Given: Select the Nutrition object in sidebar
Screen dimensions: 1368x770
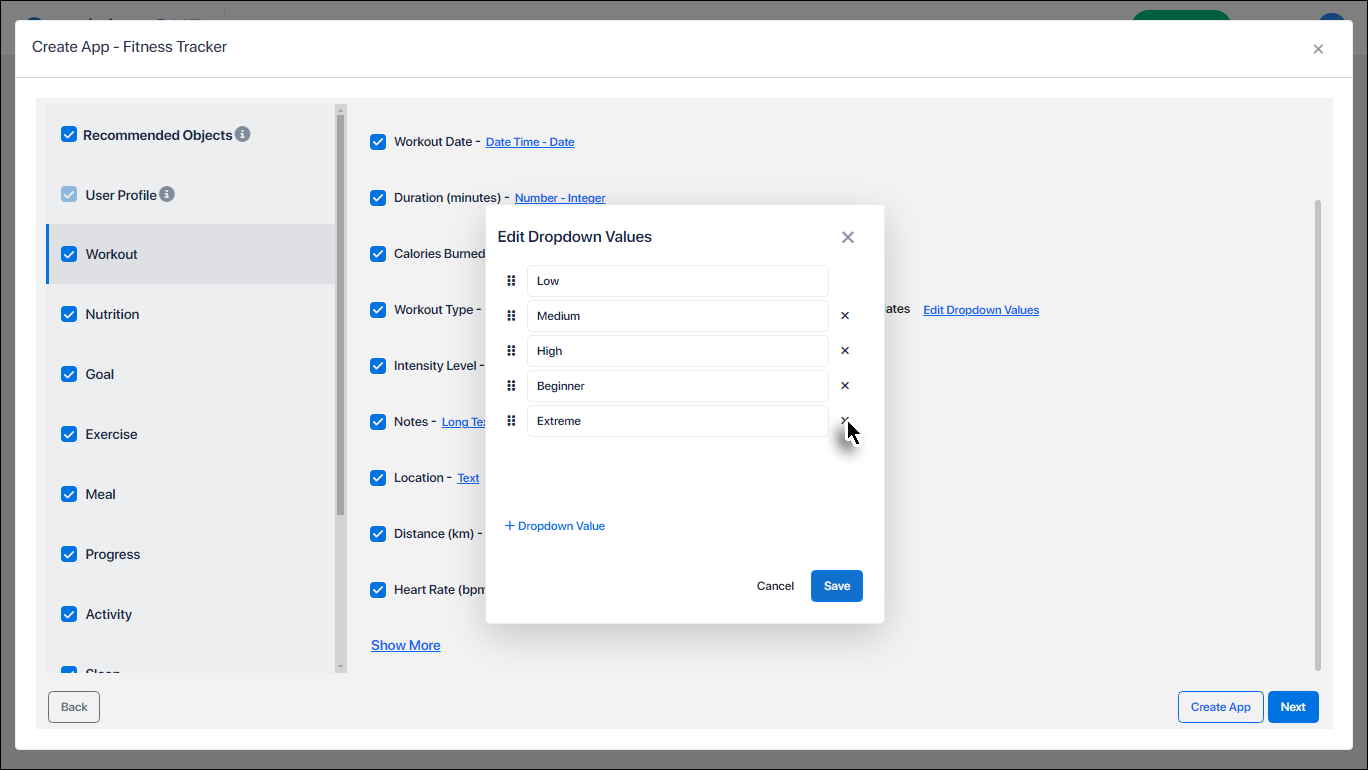Looking at the screenshot, I should 190,314.
